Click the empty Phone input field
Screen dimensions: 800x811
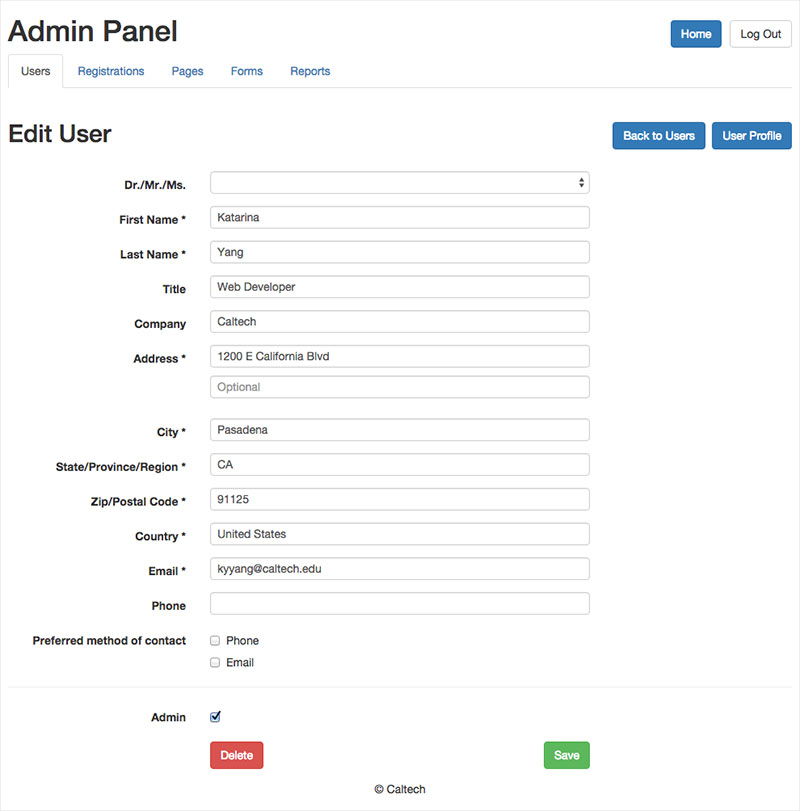click(x=399, y=604)
